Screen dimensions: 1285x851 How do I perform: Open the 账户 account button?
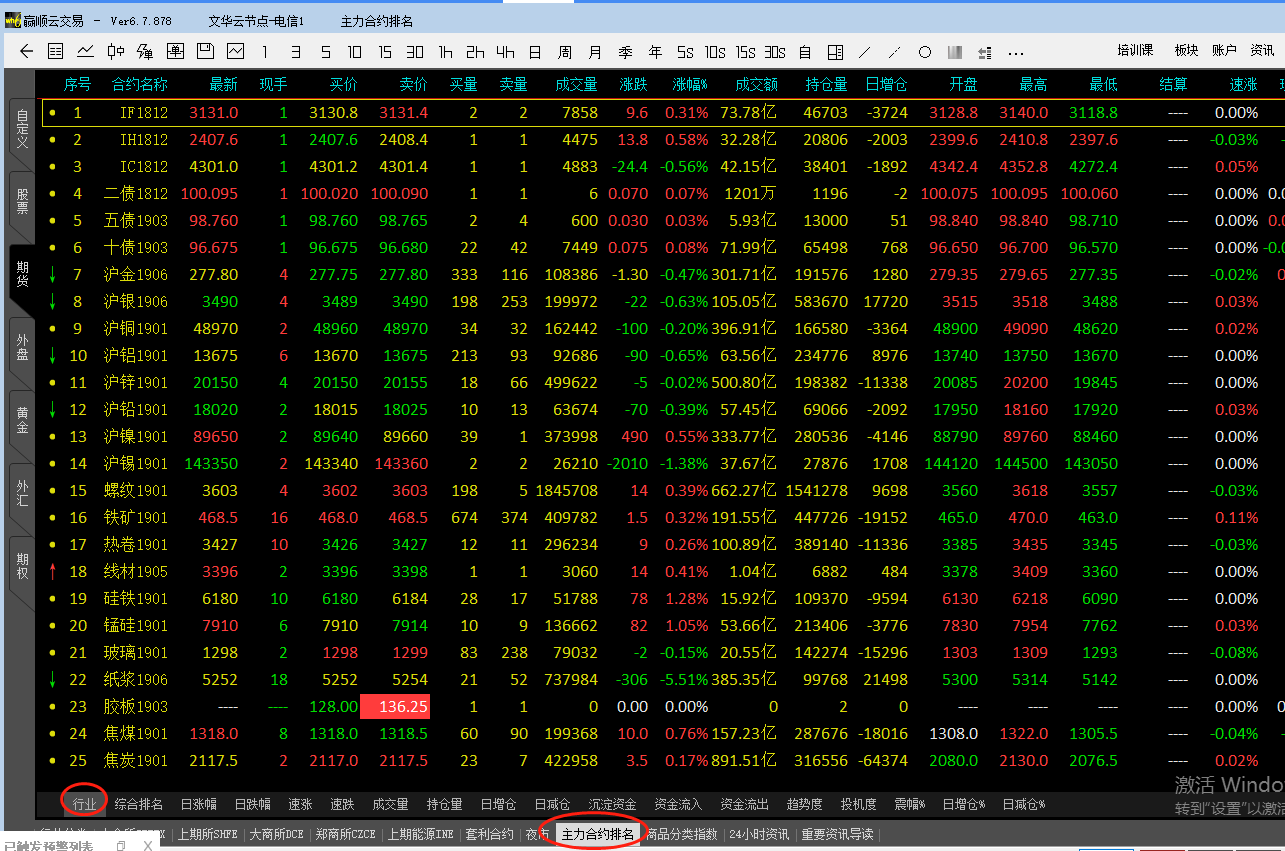click(1224, 50)
